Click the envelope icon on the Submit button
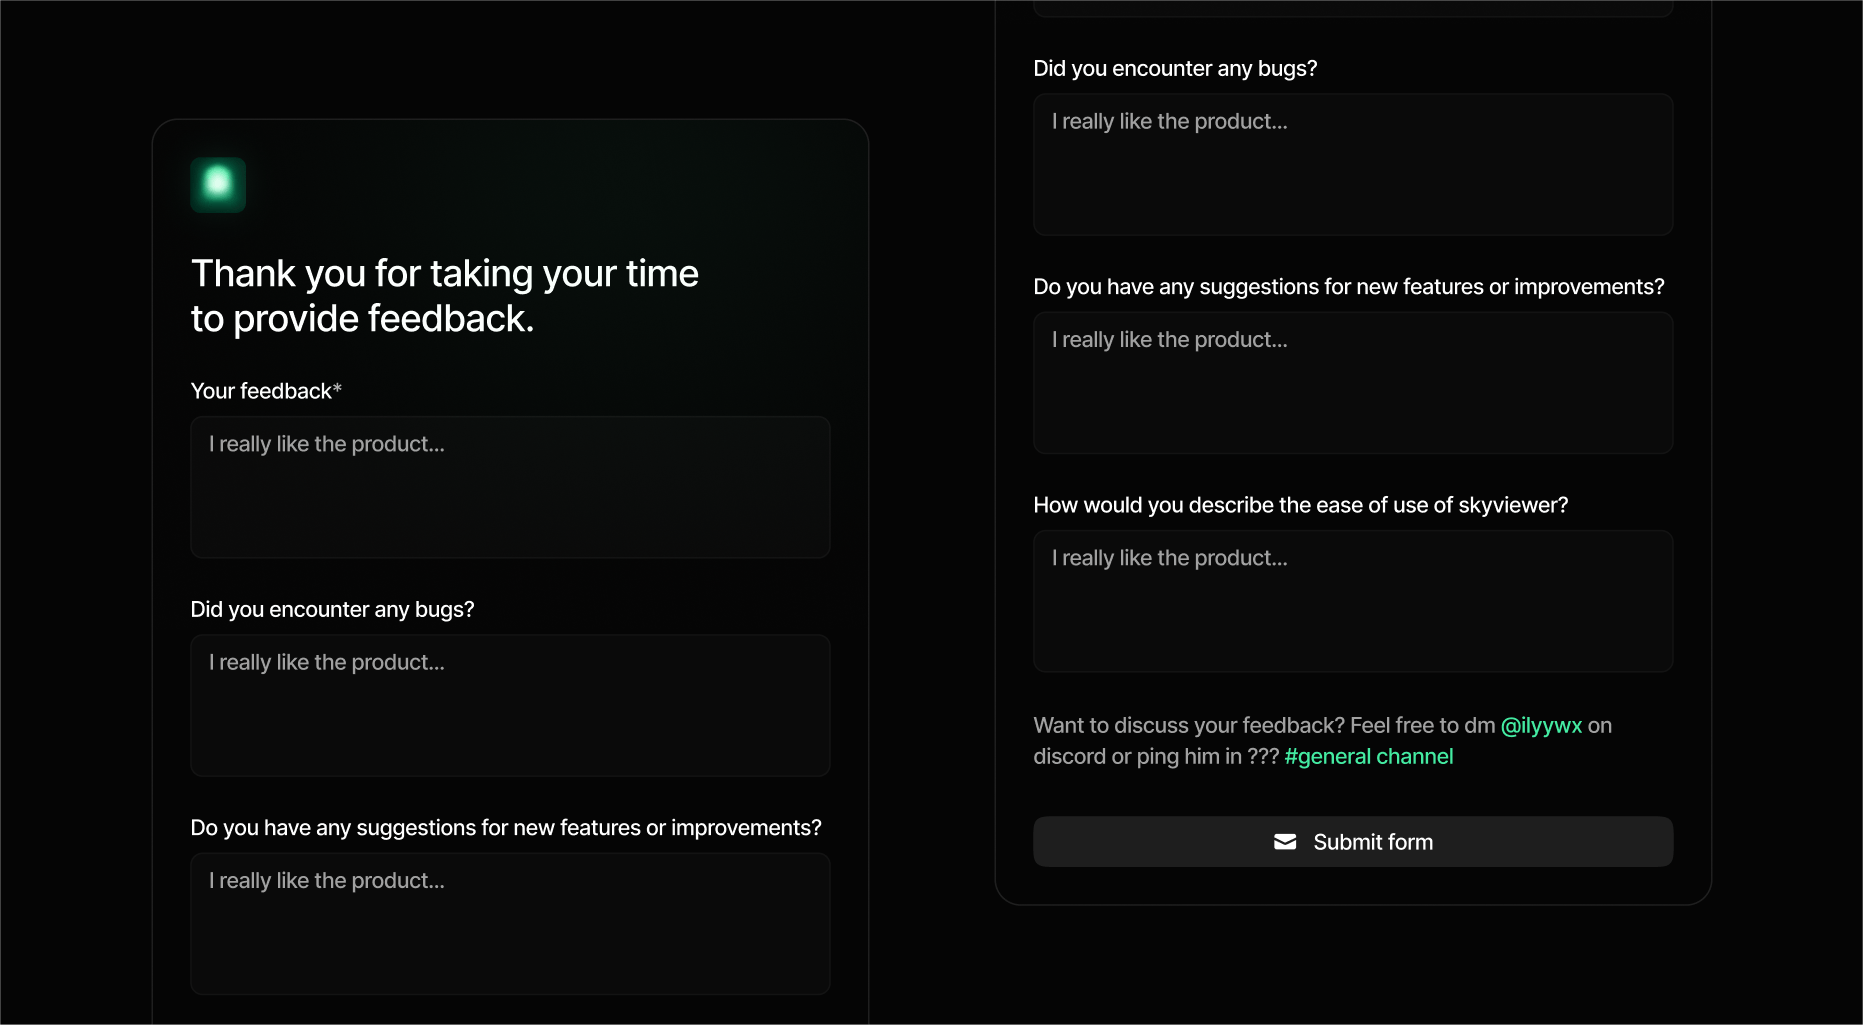The height and width of the screenshot is (1025, 1863). (x=1285, y=841)
